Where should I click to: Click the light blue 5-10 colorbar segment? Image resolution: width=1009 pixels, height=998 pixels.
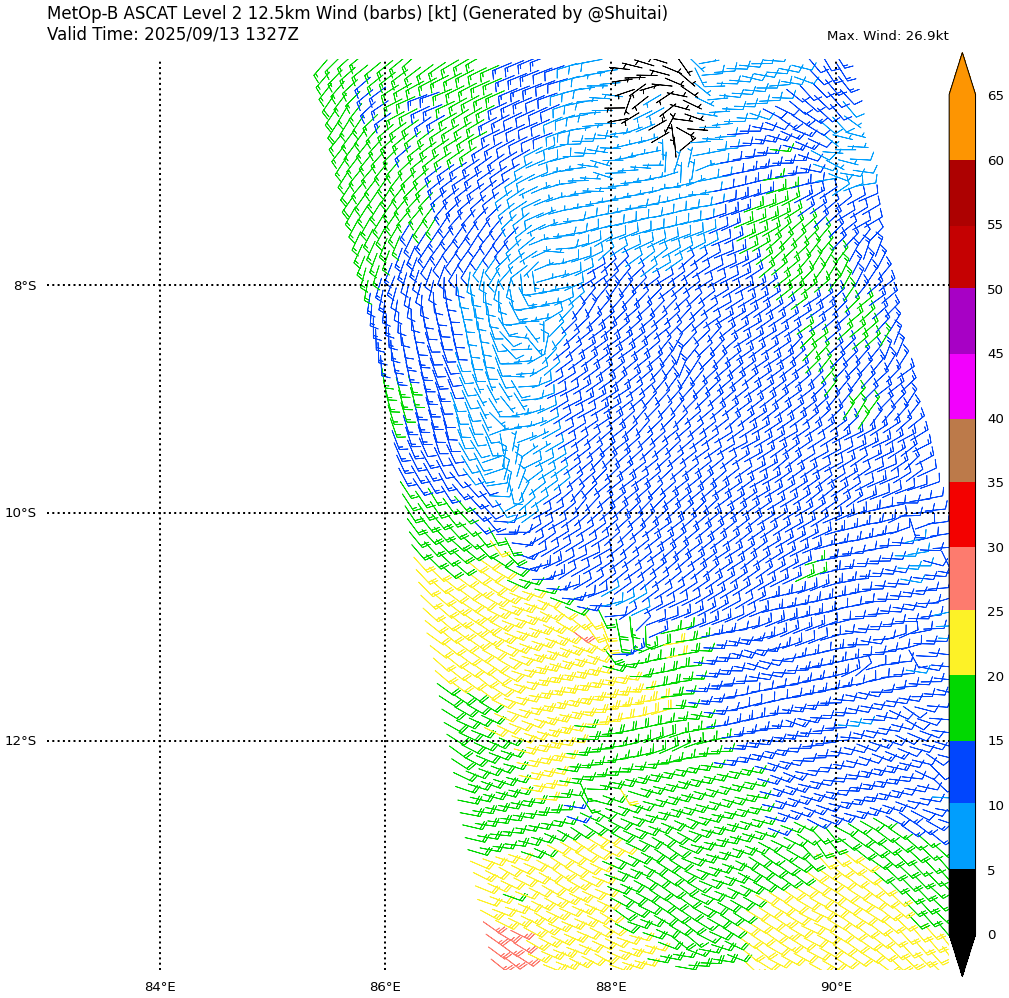962,836
